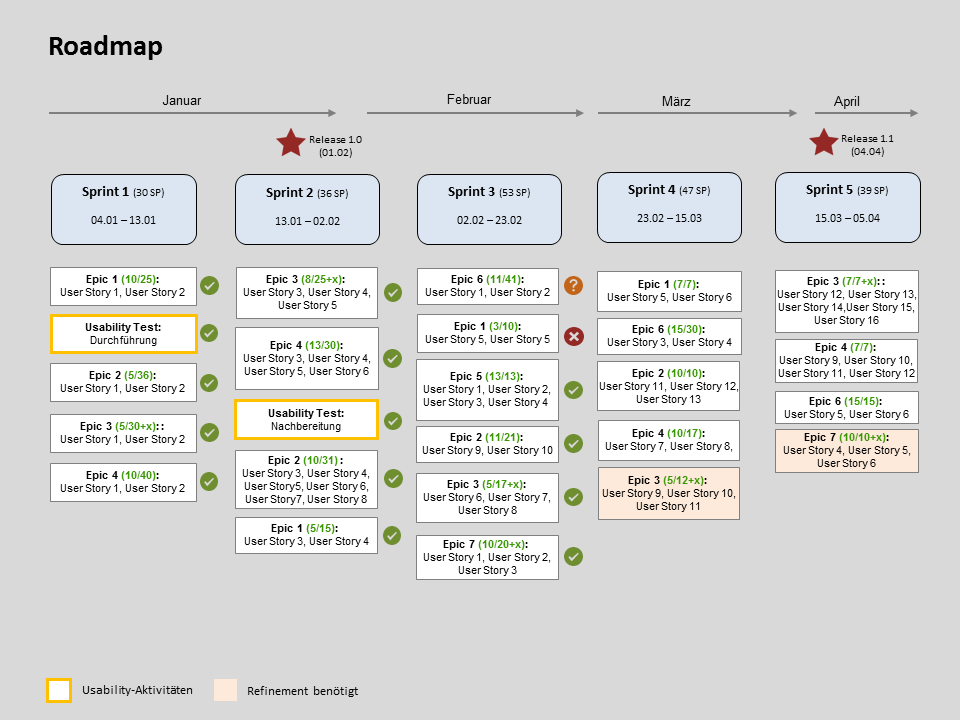The height and width of the screenshot is (720, 960).
Task: Select the Epic 4 (10/17) card
Action: [669, 440]
